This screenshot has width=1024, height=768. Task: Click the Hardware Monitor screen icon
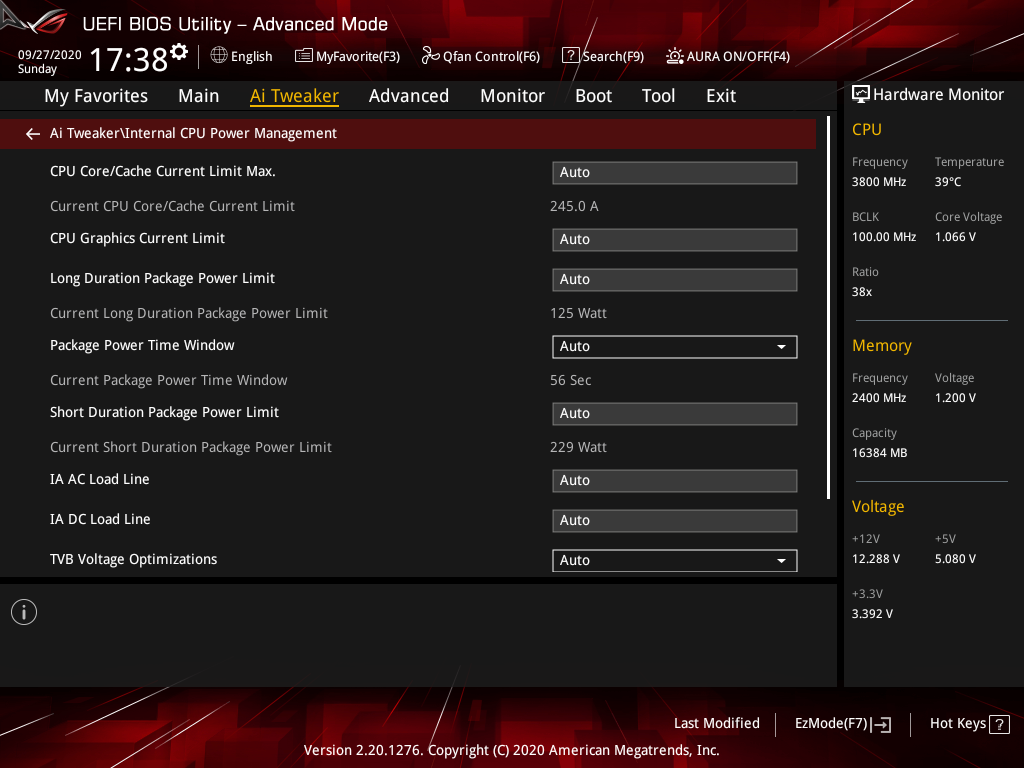click(860, 95)
